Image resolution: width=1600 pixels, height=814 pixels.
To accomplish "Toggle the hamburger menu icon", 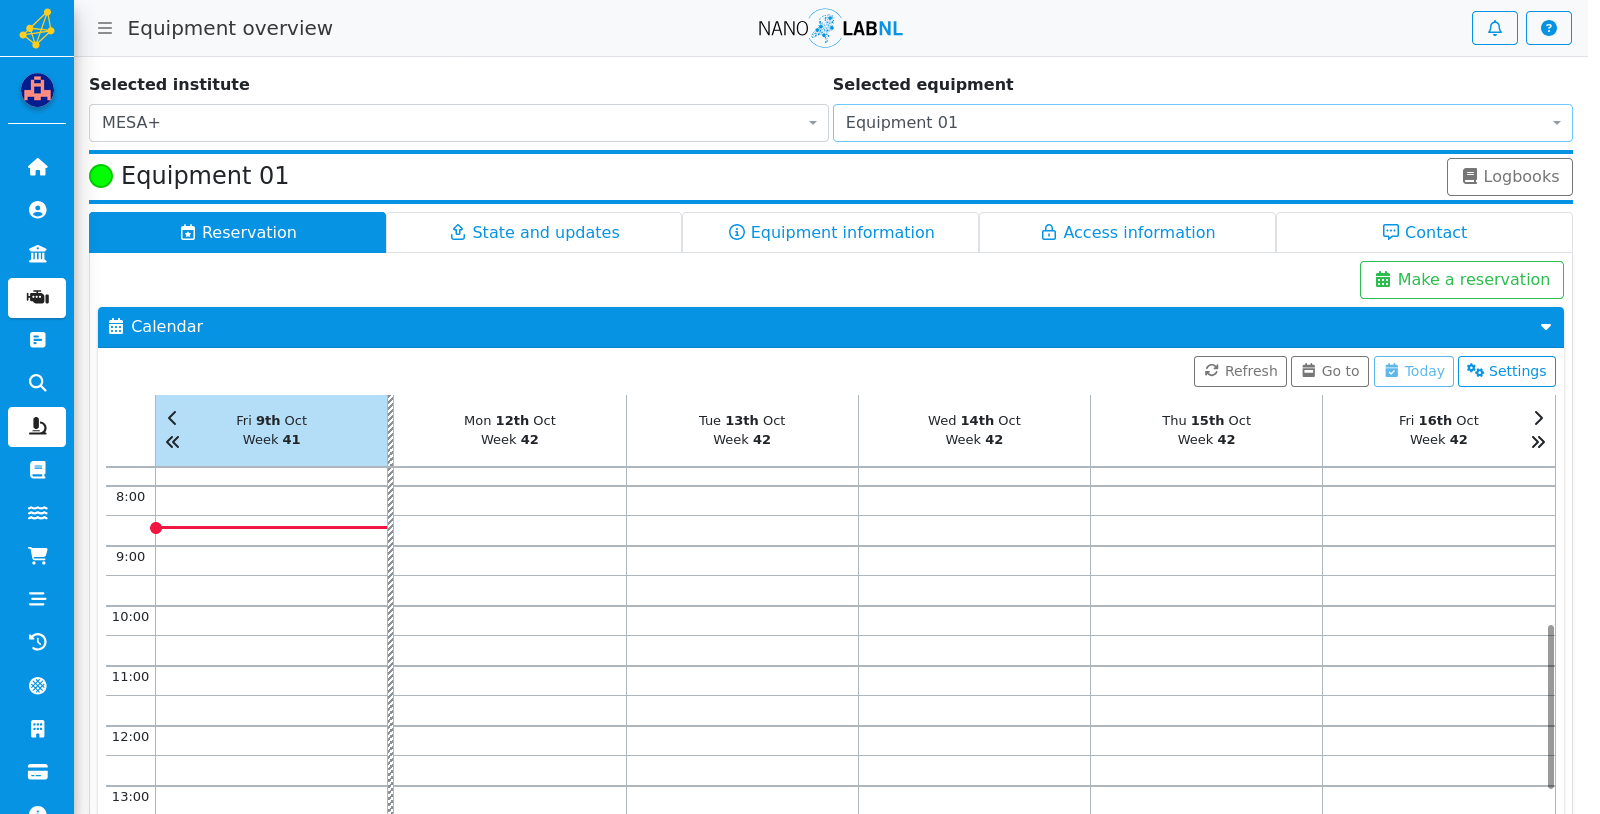I will pos(105,28).
